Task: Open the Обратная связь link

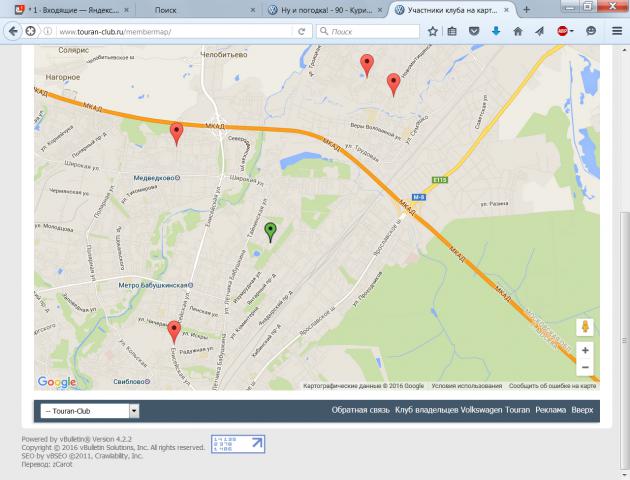Action: click(360, 410)
